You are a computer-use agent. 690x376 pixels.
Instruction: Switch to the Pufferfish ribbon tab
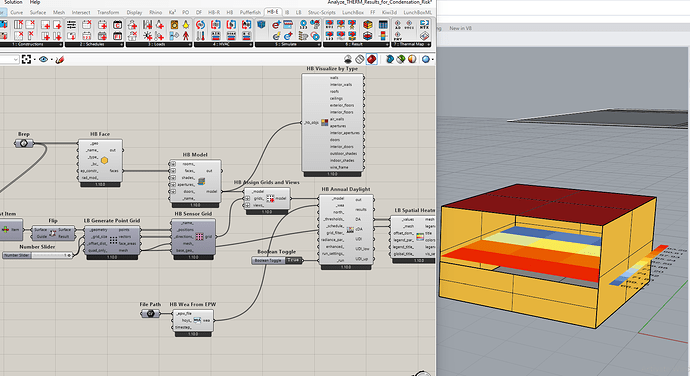(250, 12)
